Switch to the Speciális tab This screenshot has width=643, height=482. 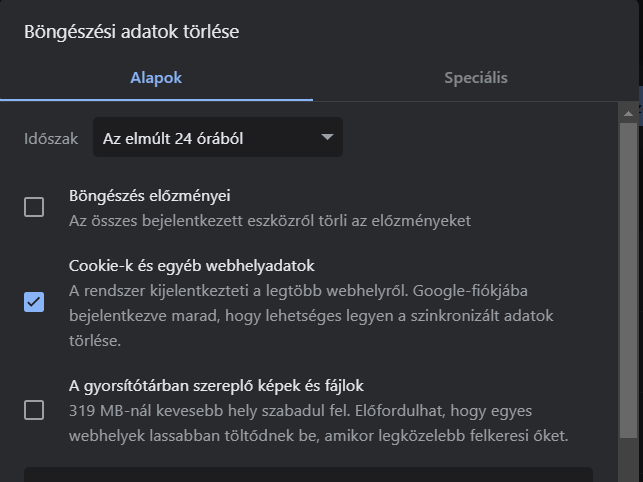pos(475,78)
